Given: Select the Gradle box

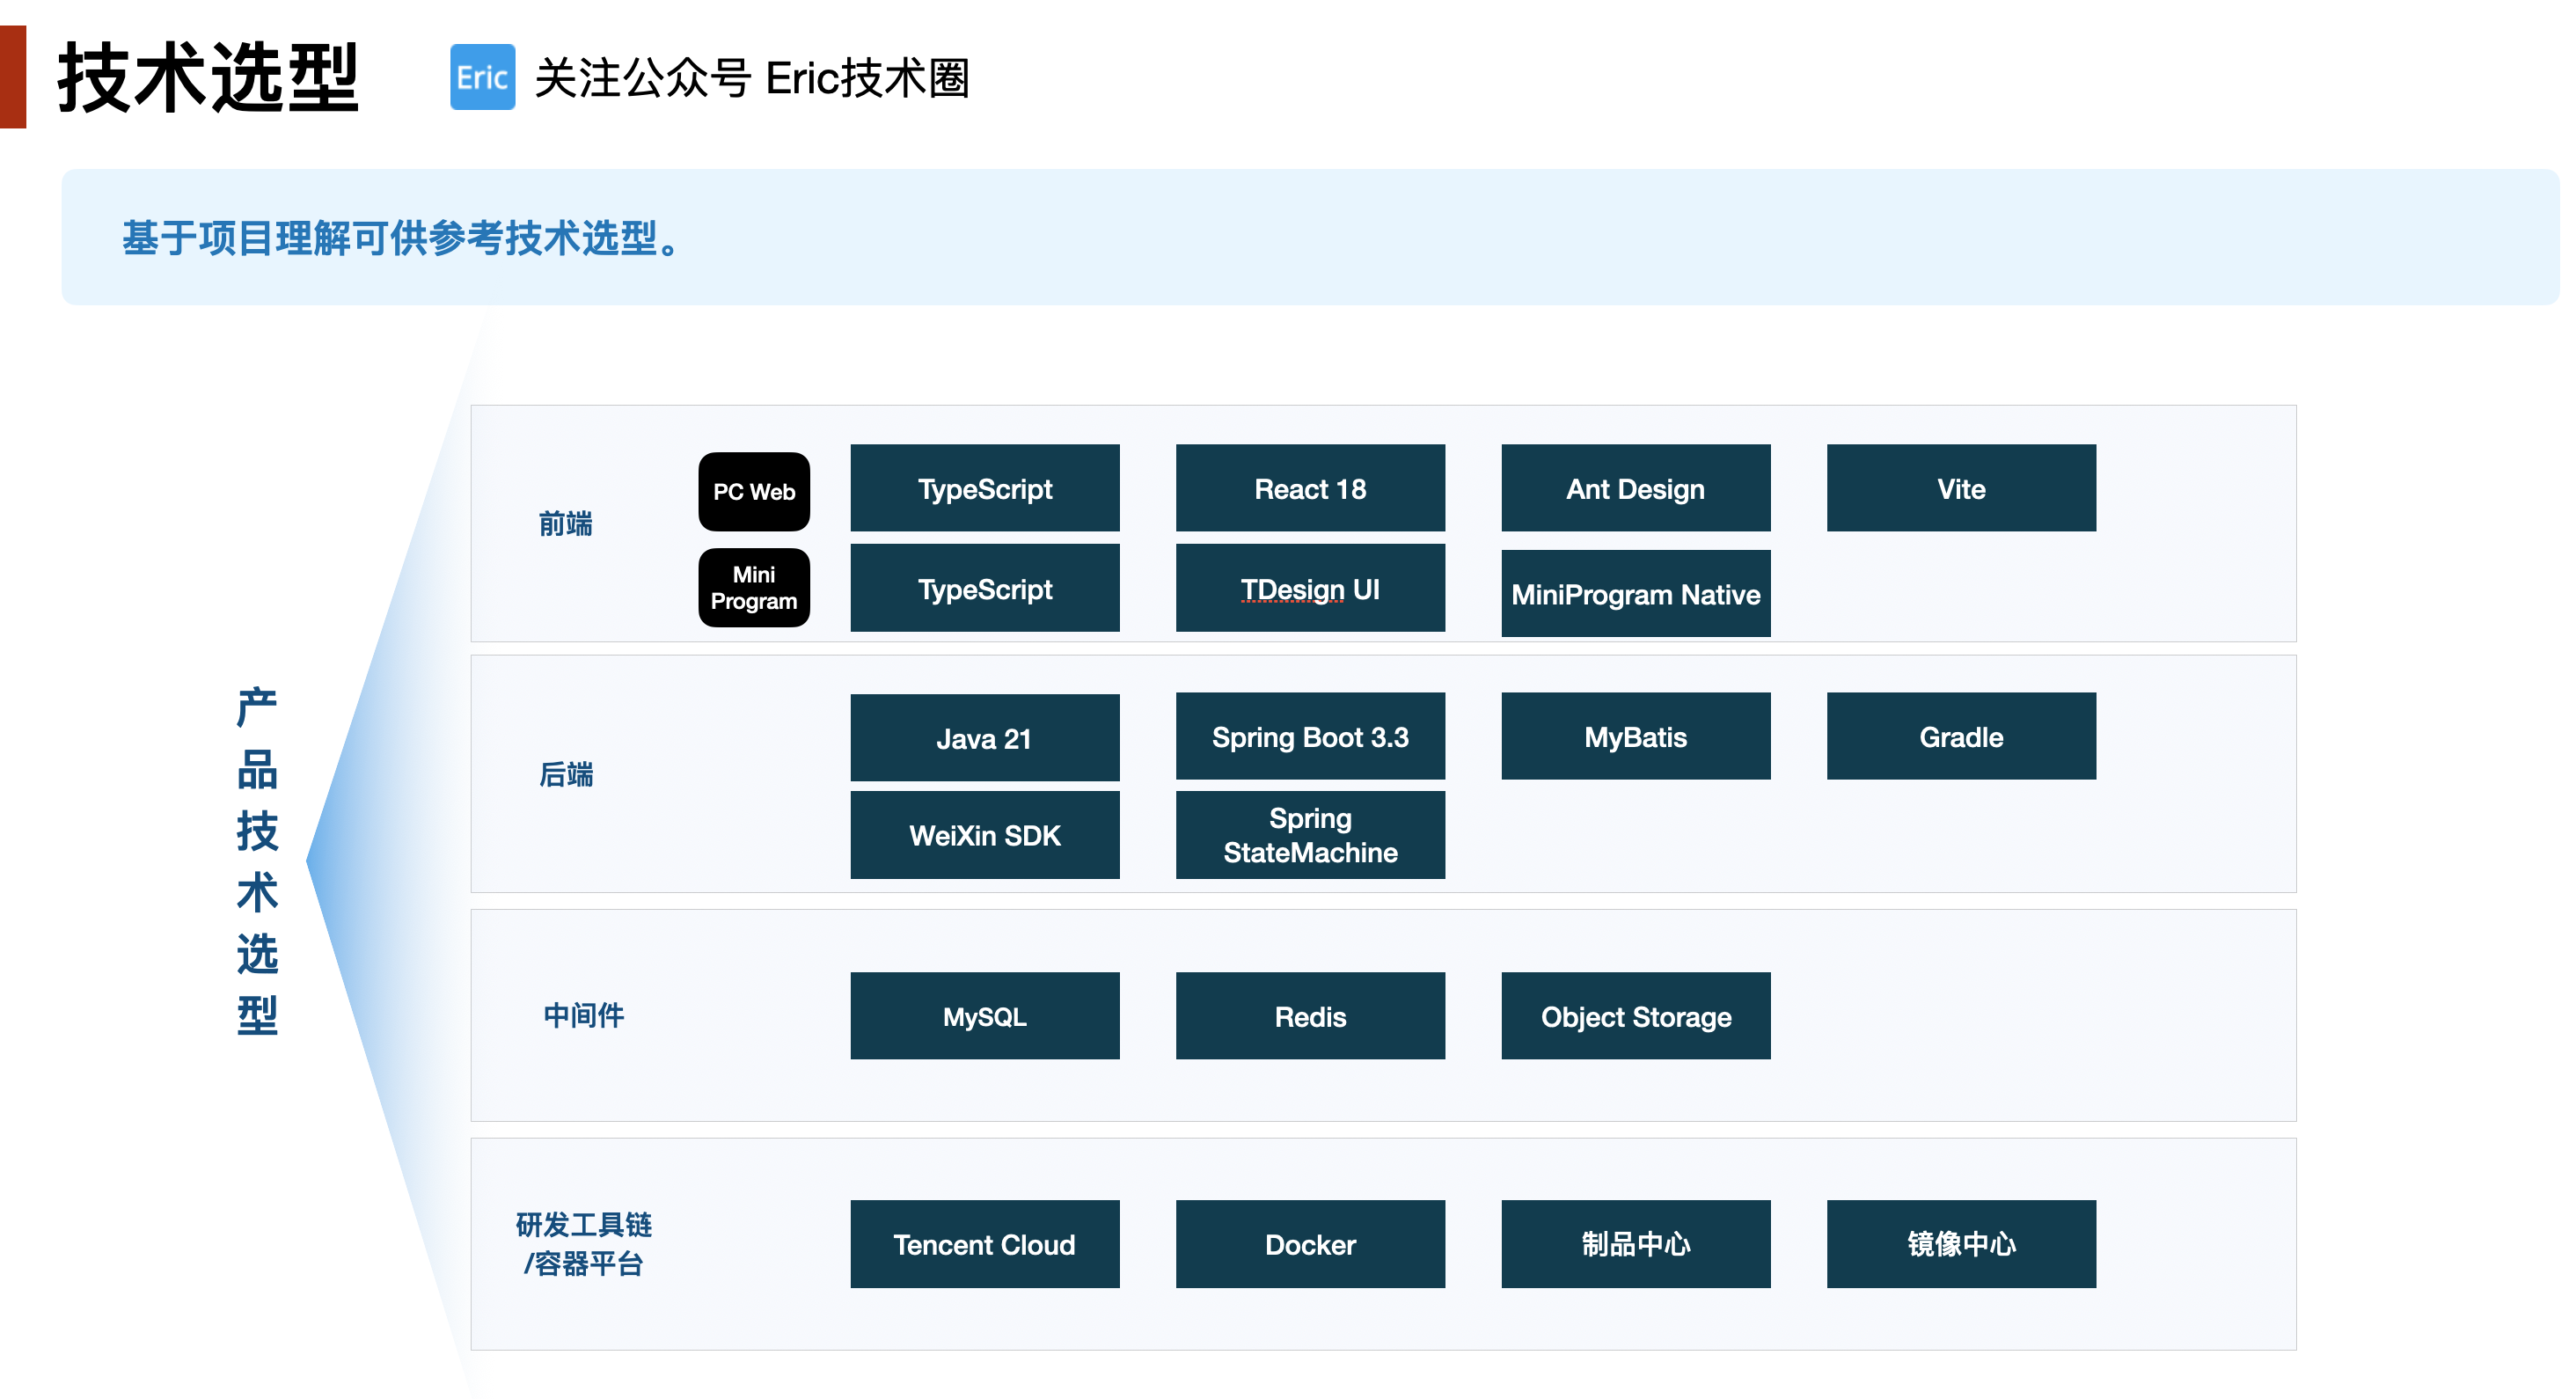Looking at the screenshot, I should coord(1961,736).
